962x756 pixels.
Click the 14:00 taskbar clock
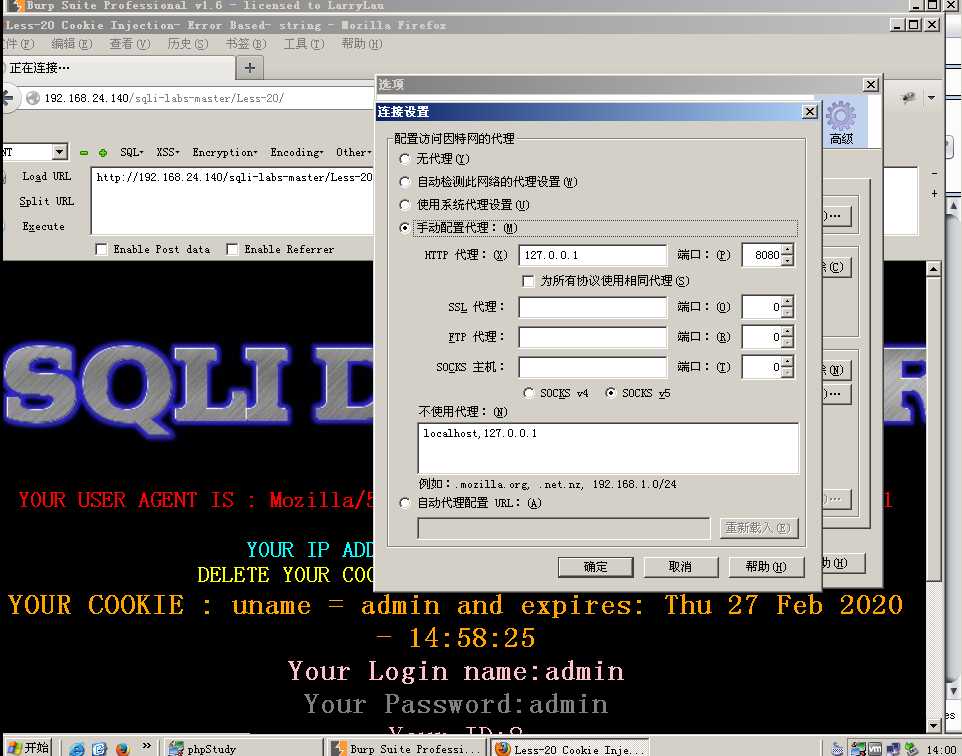pos(942,749)
